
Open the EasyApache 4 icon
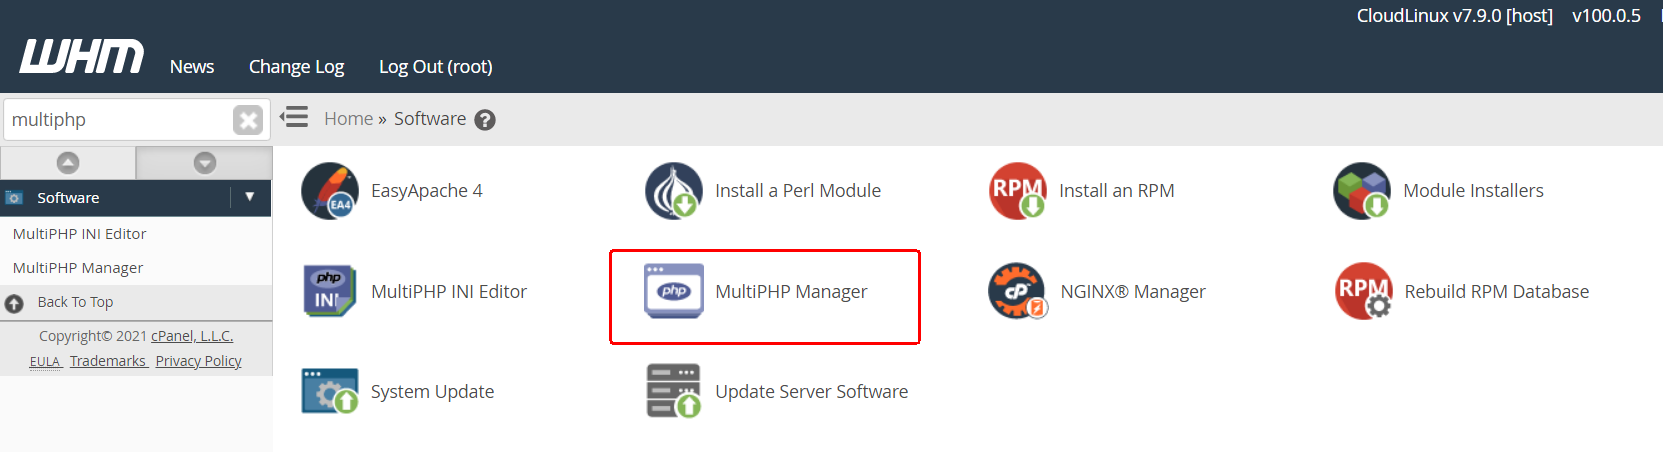tap(330, 191)
